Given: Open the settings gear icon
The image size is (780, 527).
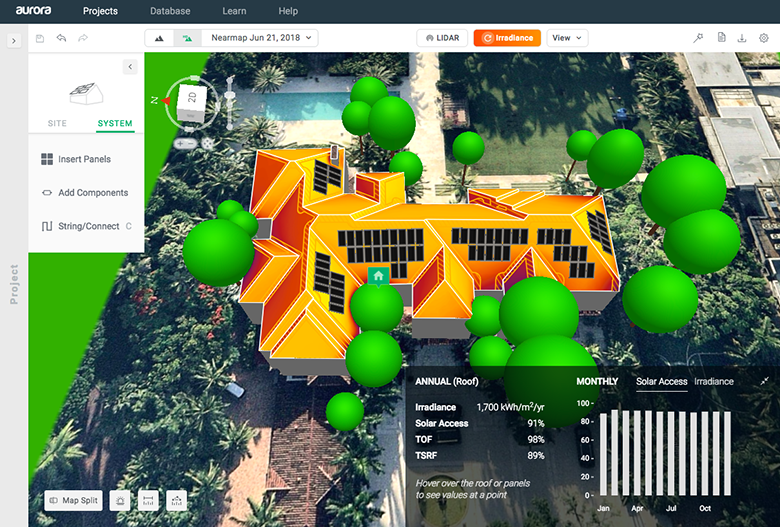Looking at the screenshot, I should 764,38.
